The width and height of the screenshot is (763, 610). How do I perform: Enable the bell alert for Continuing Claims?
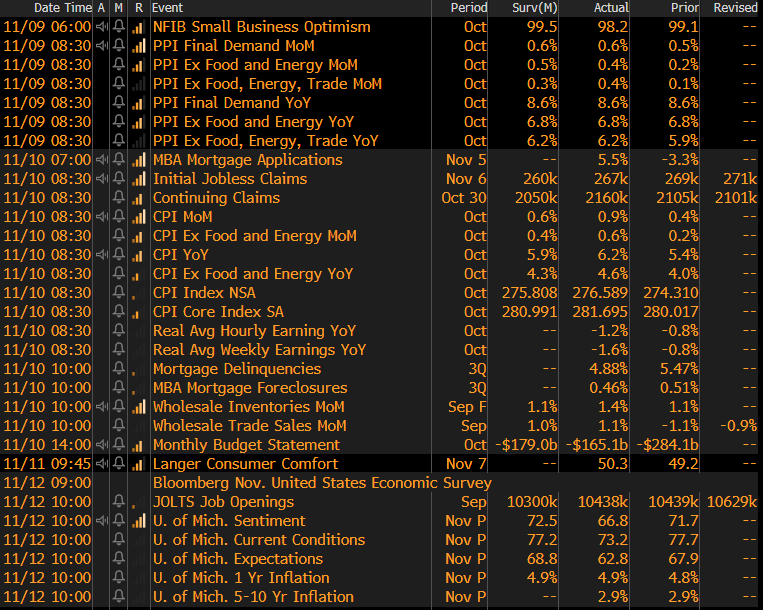[x=119, y=198]
